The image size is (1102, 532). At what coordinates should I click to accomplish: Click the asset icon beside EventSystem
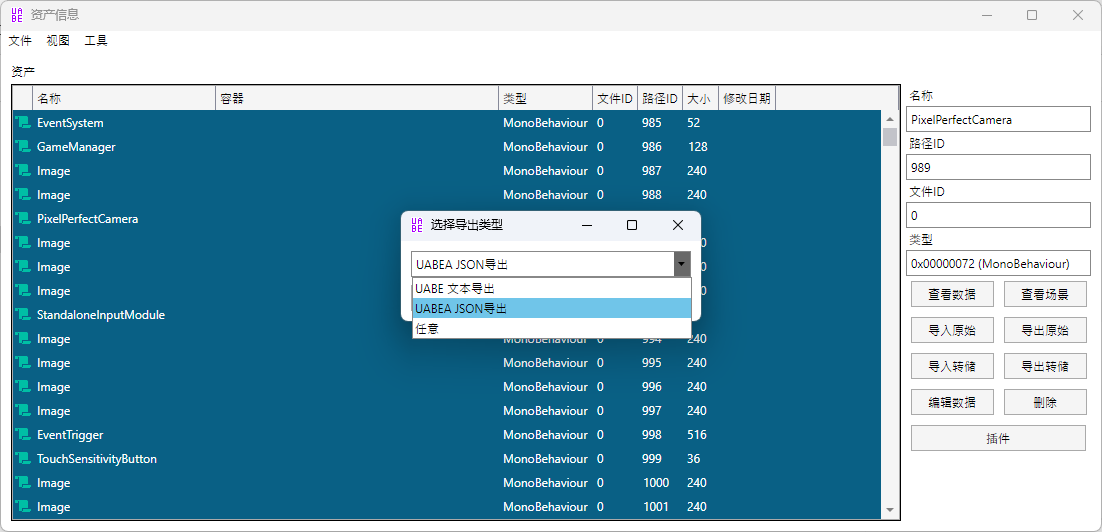click(22, 123)
